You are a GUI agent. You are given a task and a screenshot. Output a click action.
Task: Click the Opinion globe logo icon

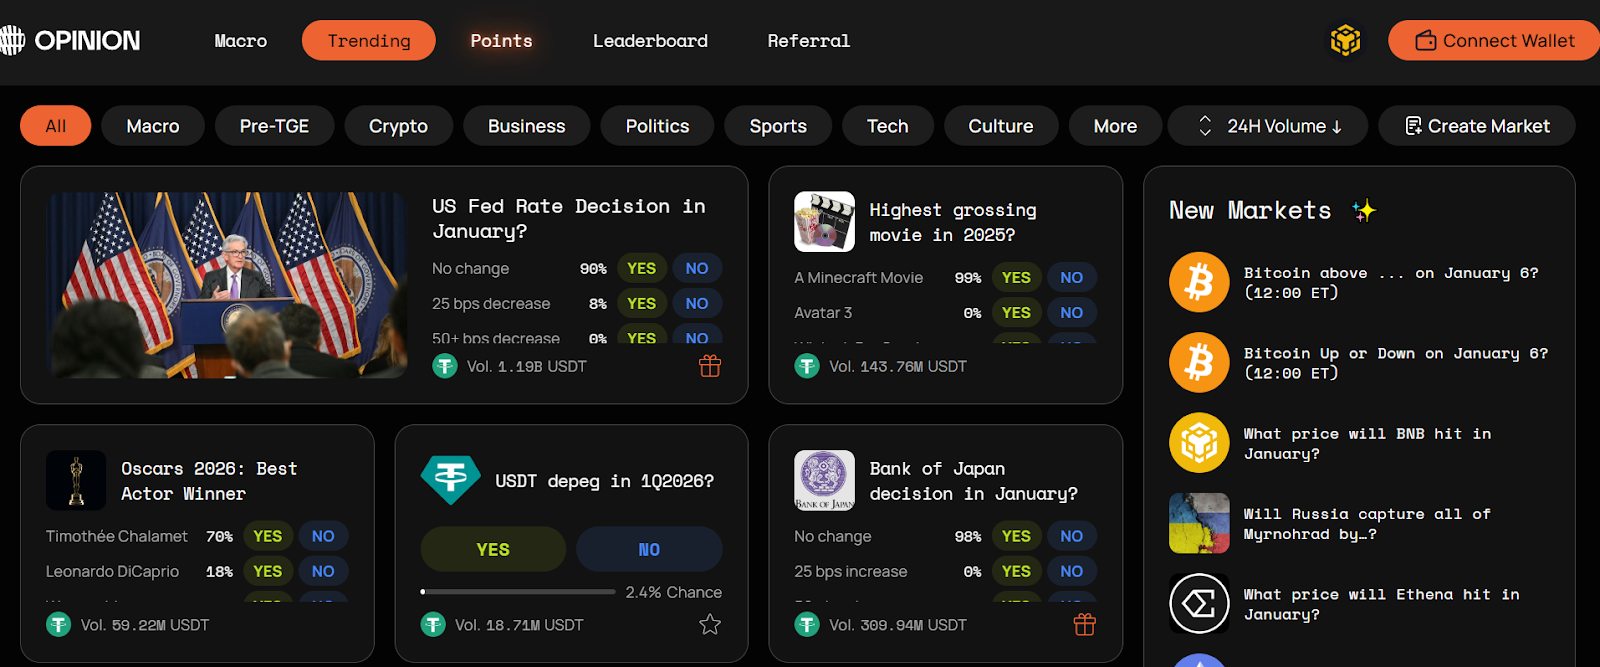12,40
